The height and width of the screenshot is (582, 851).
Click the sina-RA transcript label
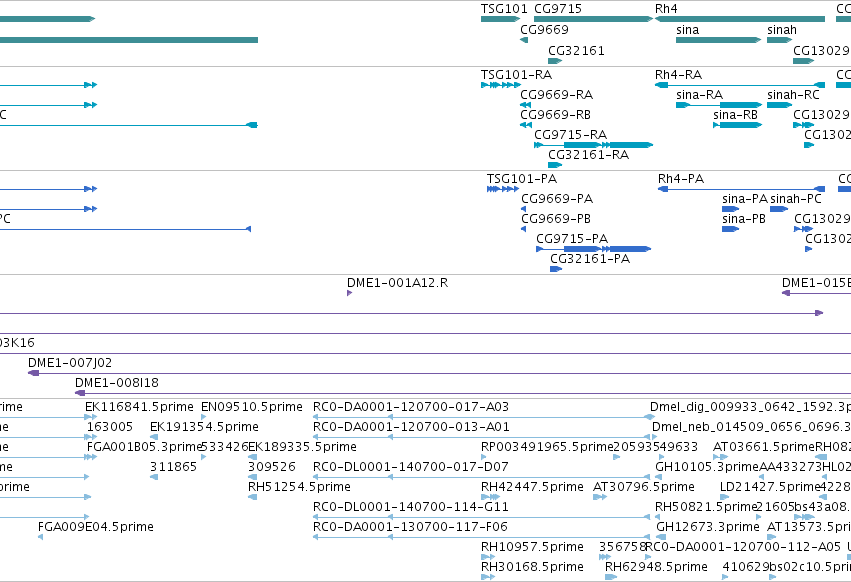(x=700, y=94)
